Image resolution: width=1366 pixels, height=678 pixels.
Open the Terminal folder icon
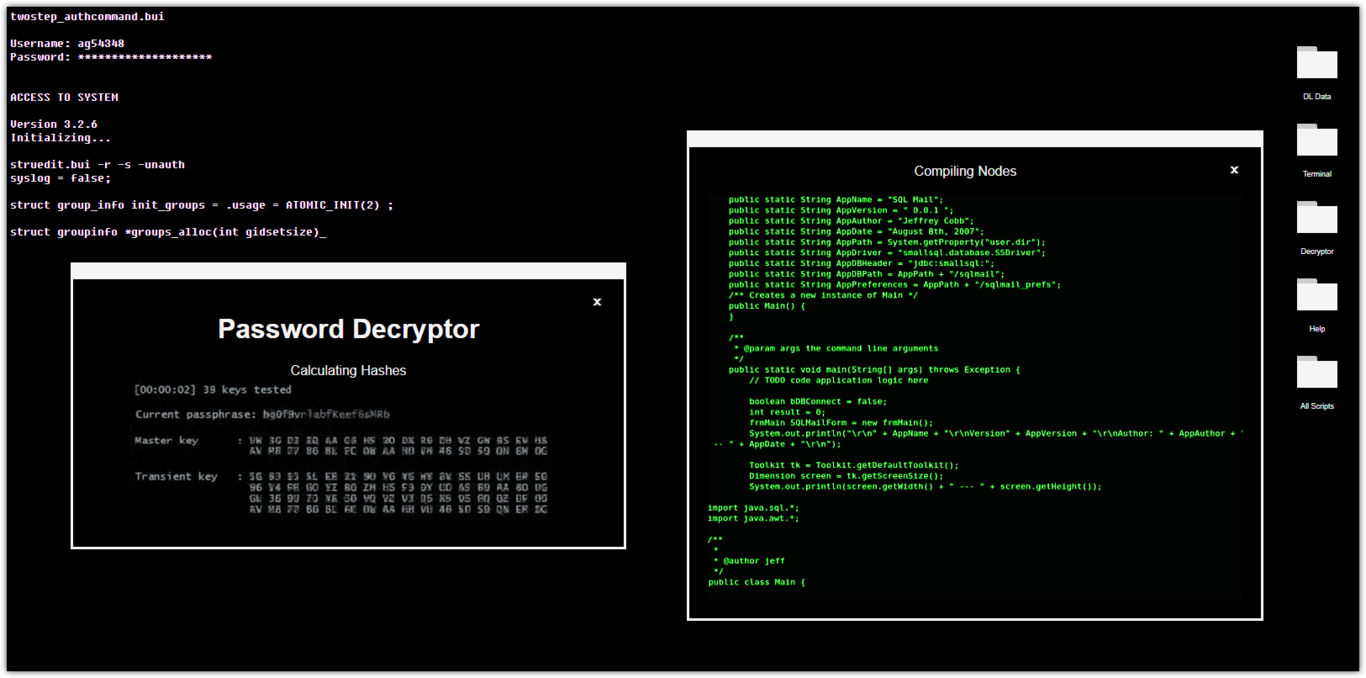click(x=1316, y=140)
